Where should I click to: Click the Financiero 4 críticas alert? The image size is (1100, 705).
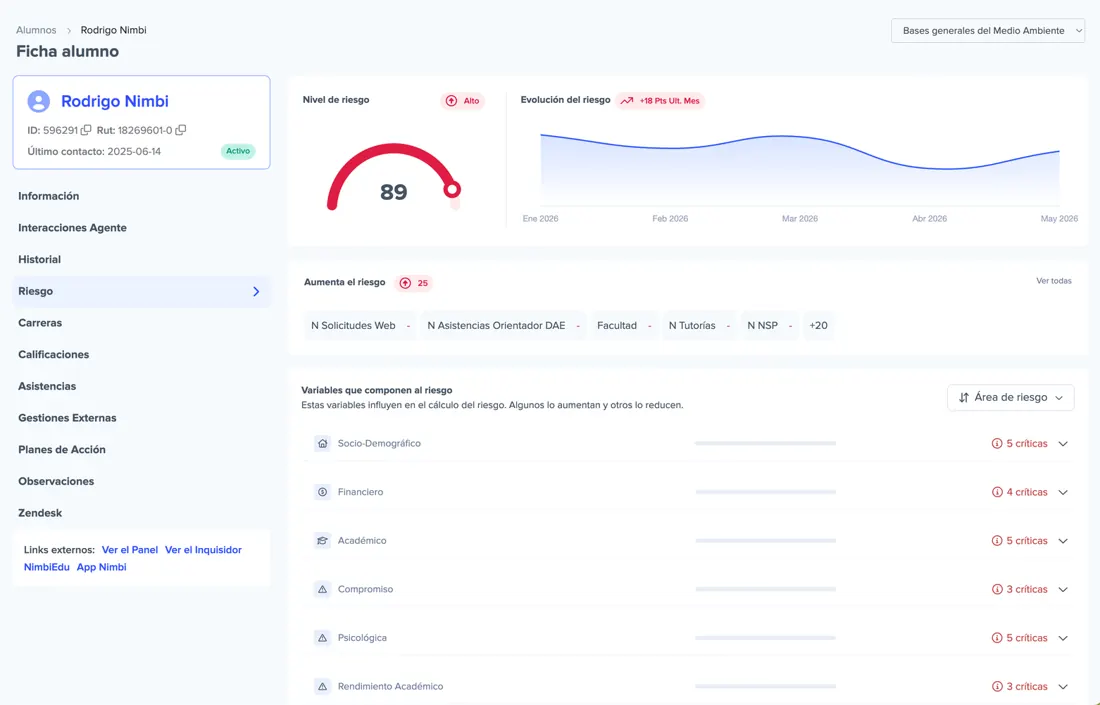click(x=1019, y=492)
